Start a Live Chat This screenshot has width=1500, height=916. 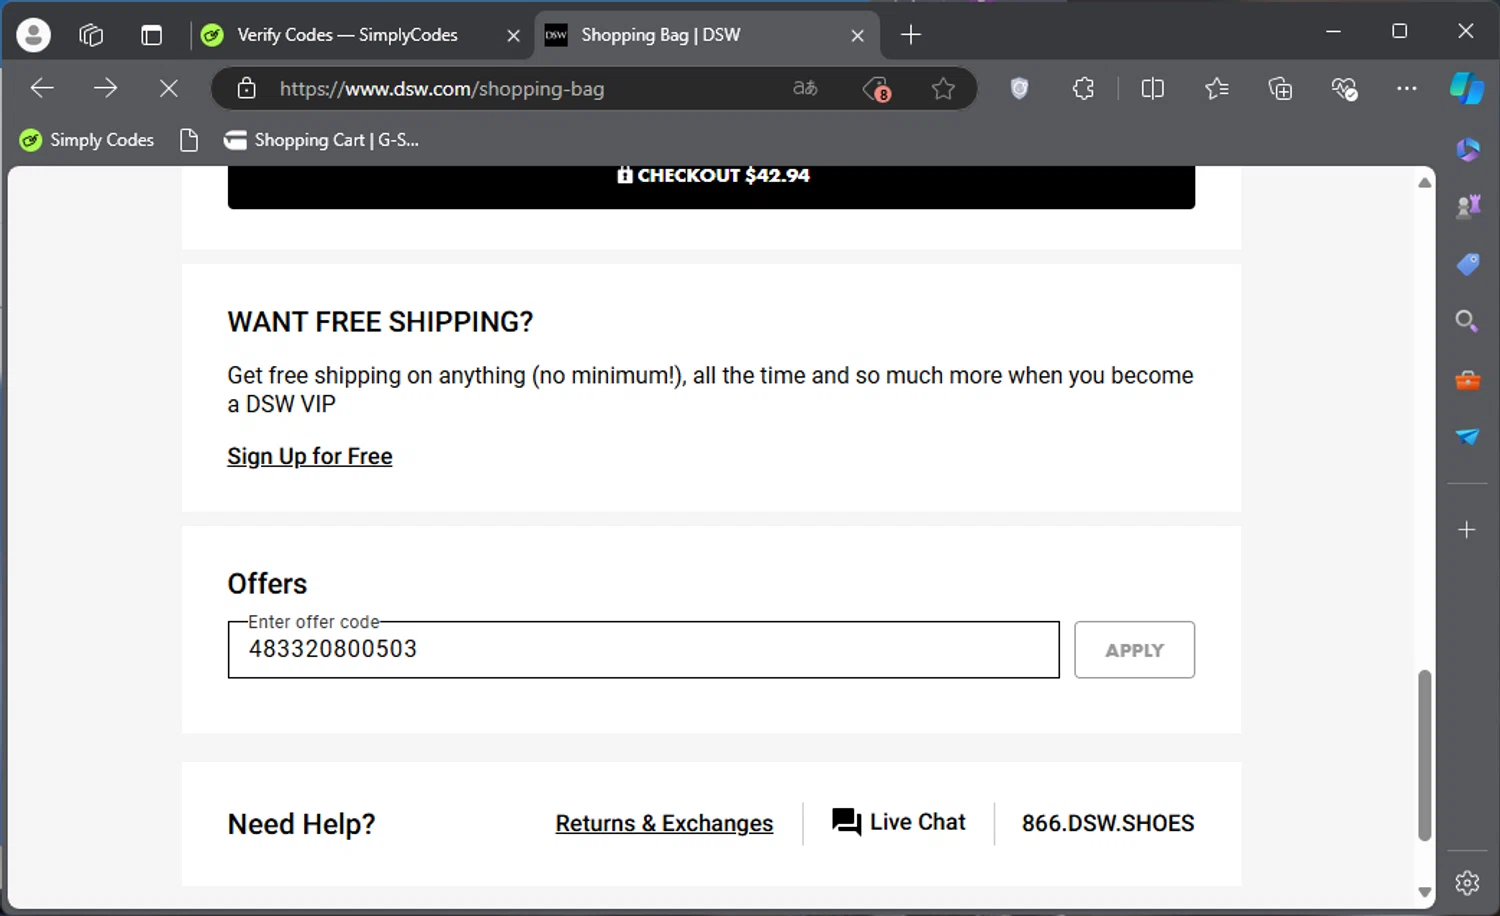899,822
